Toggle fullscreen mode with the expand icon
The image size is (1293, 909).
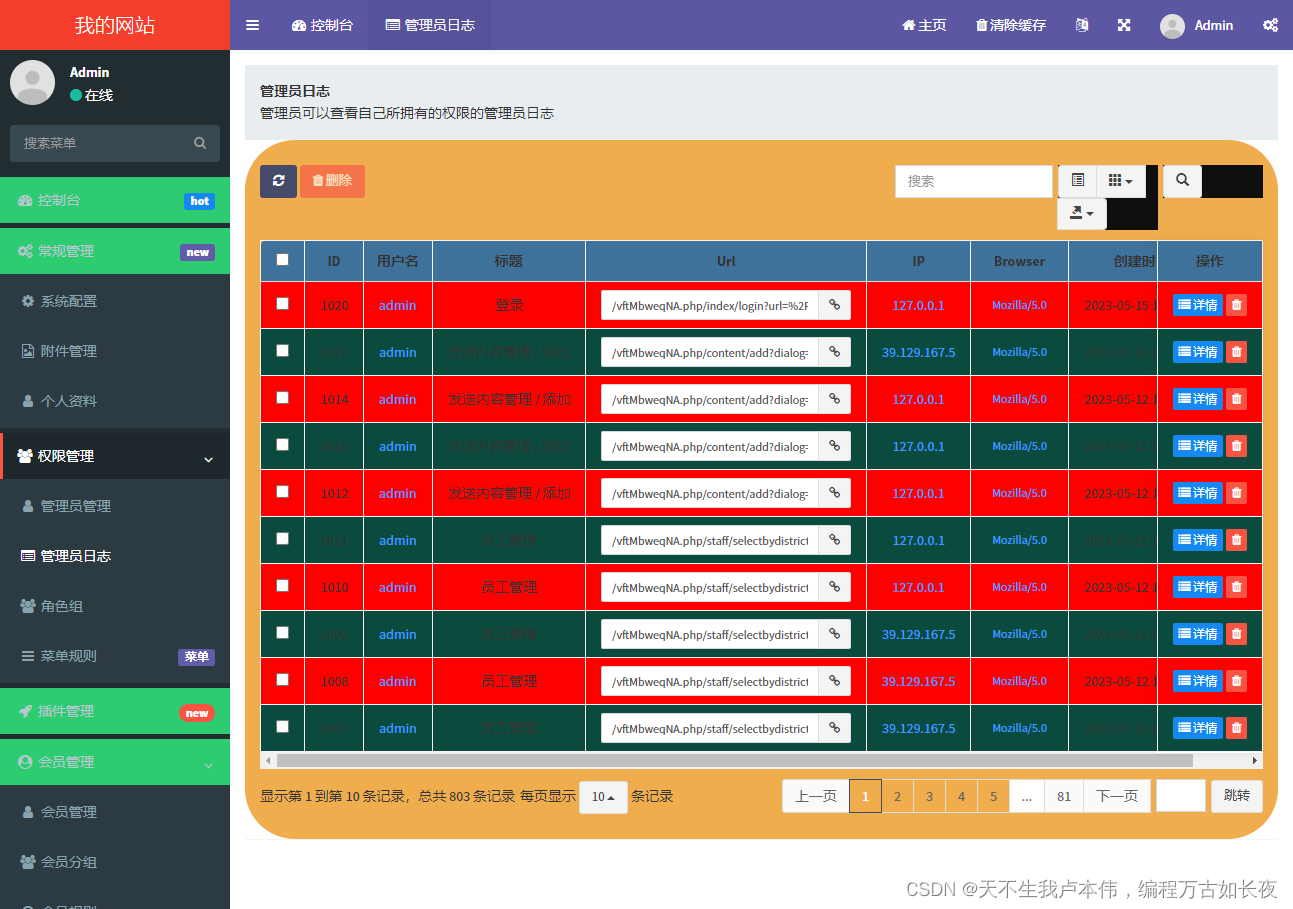pos(1124,25)
